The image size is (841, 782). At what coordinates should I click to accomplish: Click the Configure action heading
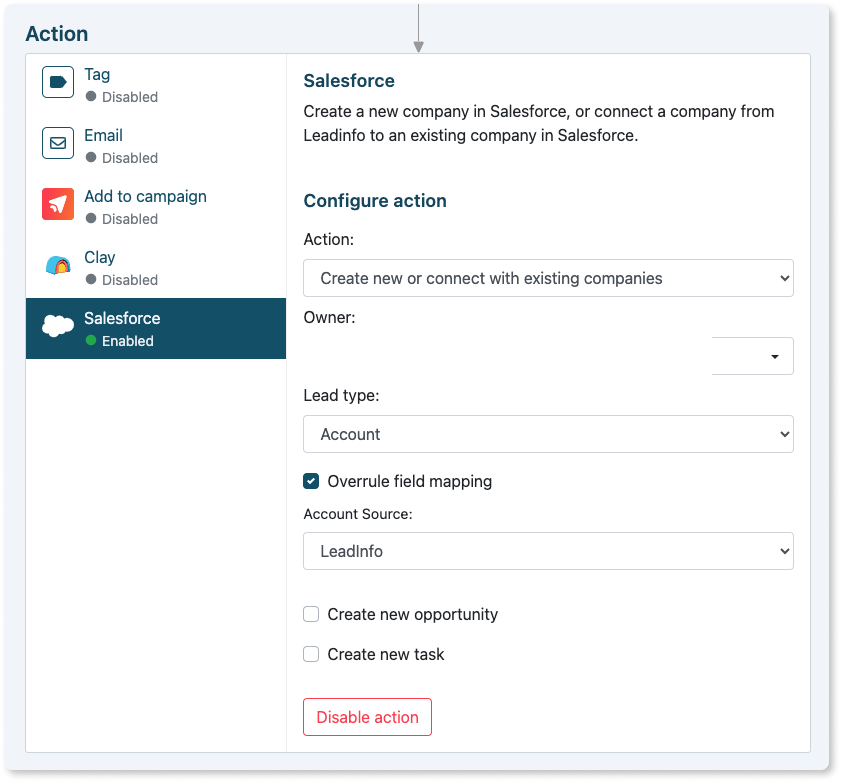coord(375,201)
